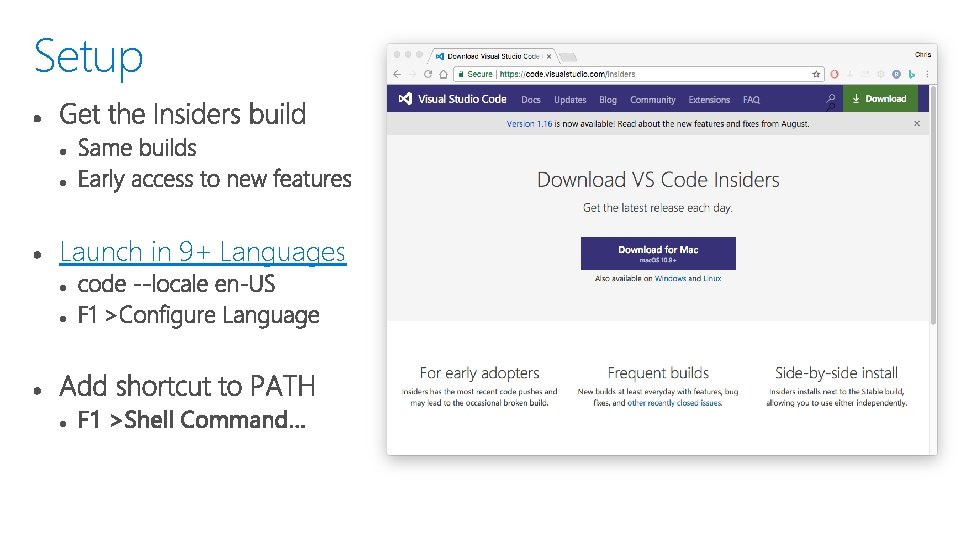
Task: Click 'Same builds' bullet text
Action: point(137,148)
